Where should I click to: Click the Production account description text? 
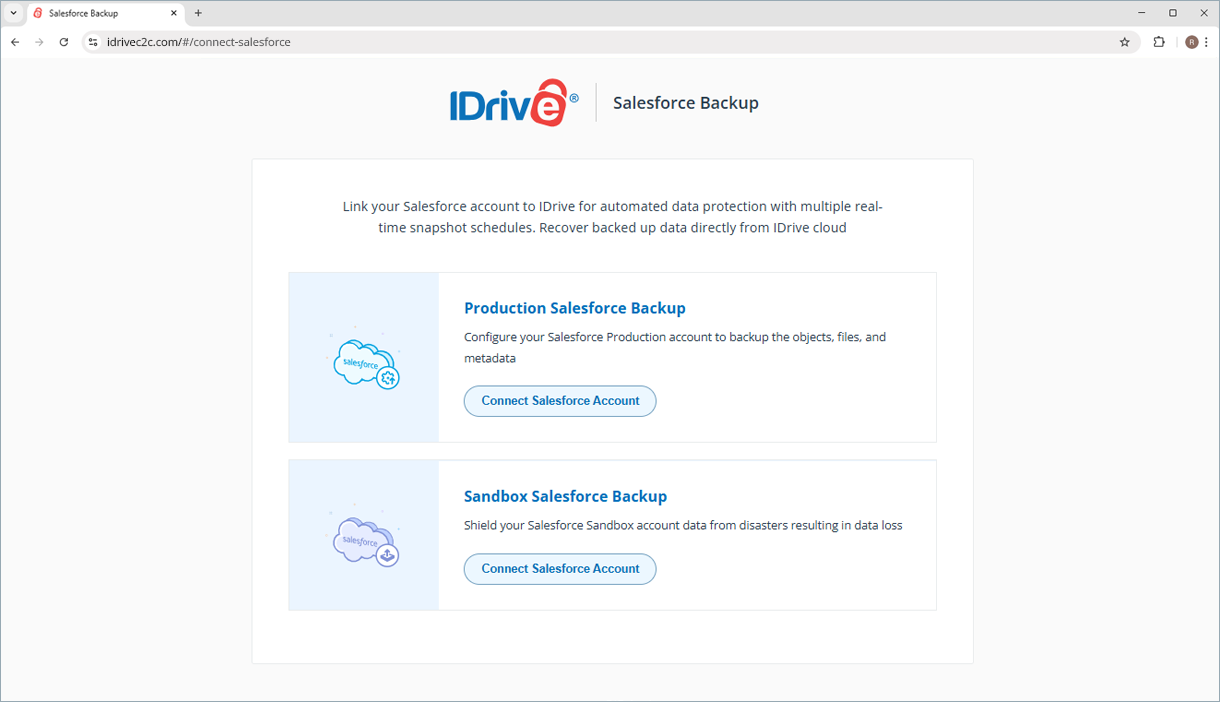[x=675, y=347]
